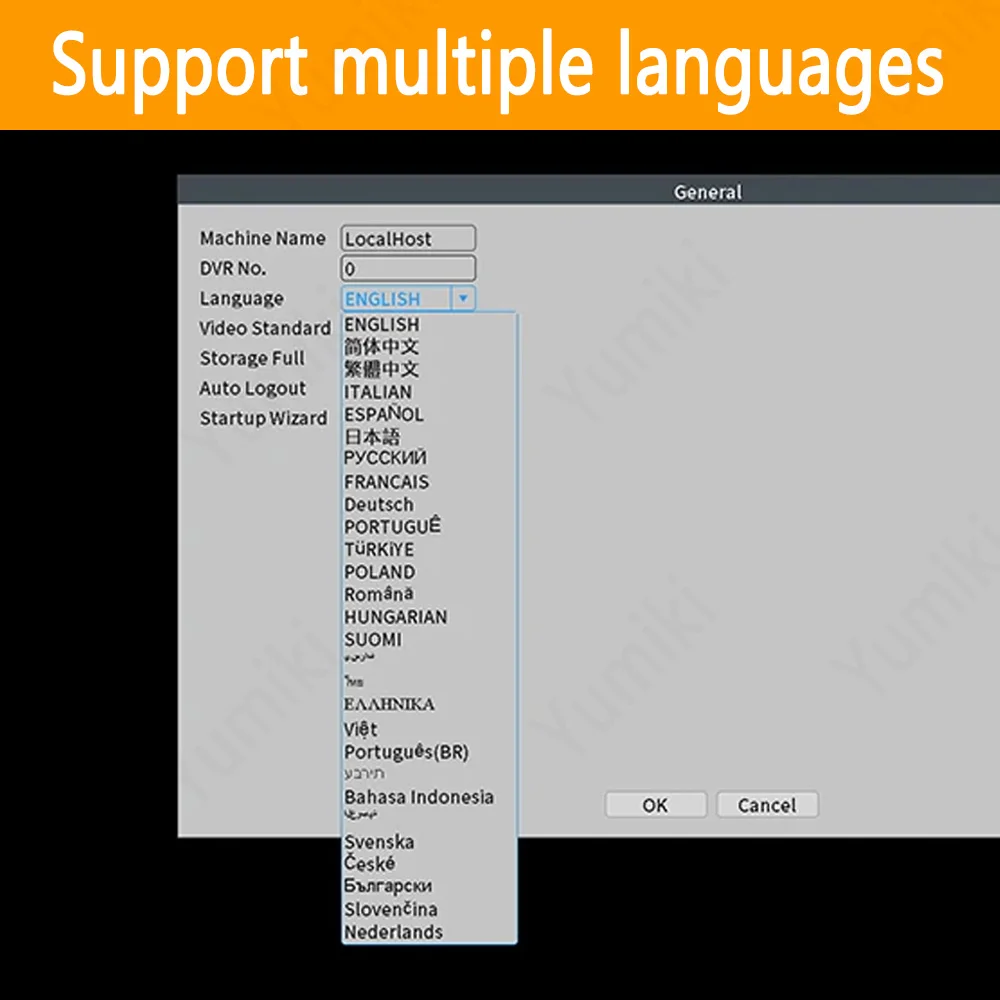This screenshot has height=1000, width=1000.
Task: Click the Machine Name input field
Action: click(x=408, y=239)
